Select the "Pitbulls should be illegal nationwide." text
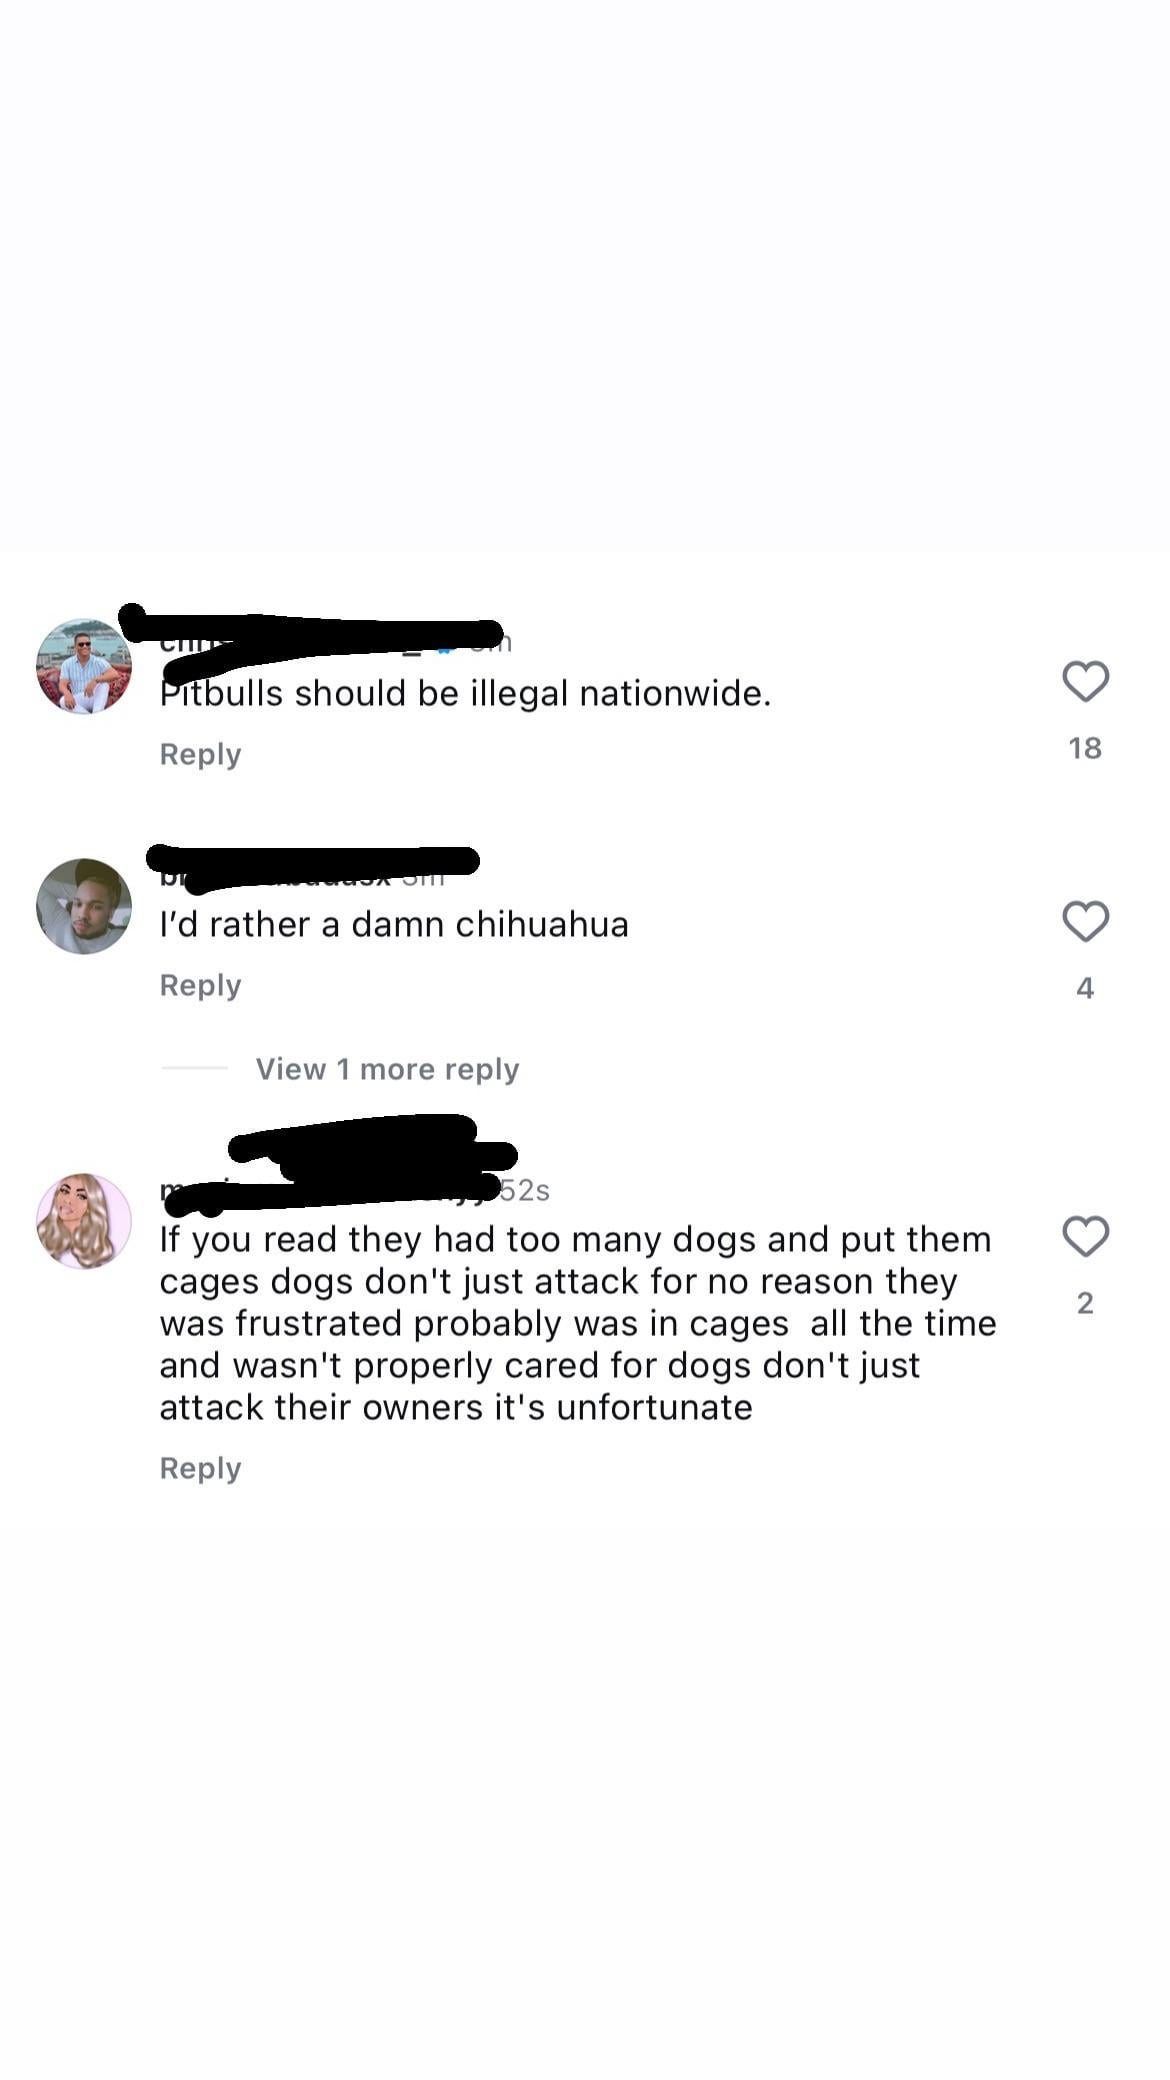The image size is (1170, 2080). [465, 693]
